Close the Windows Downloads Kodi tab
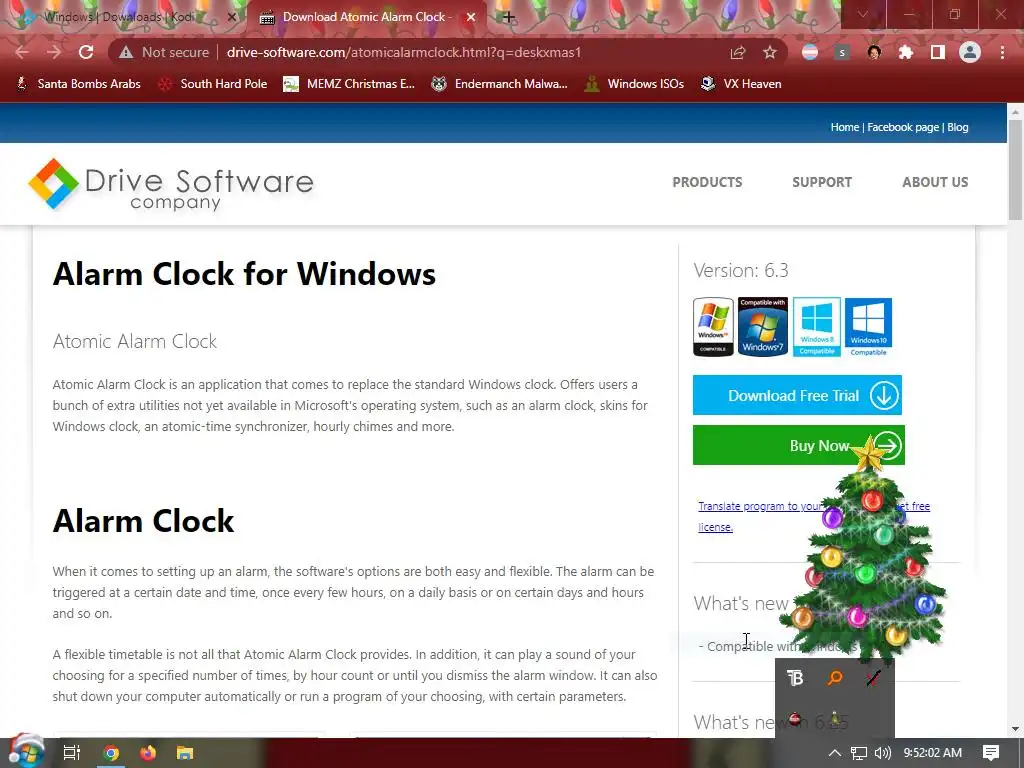The height and width of the screenshot is (768, 1024). click(x=231, y=17)
